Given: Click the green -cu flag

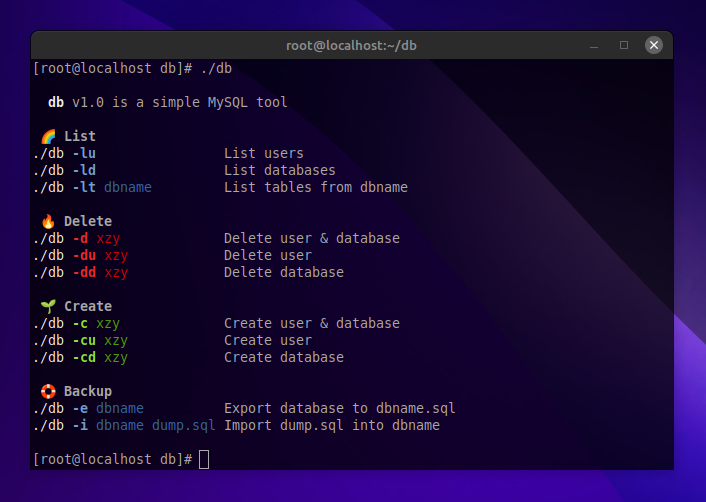Looking at the screenshot, I should tap(84, 340).
